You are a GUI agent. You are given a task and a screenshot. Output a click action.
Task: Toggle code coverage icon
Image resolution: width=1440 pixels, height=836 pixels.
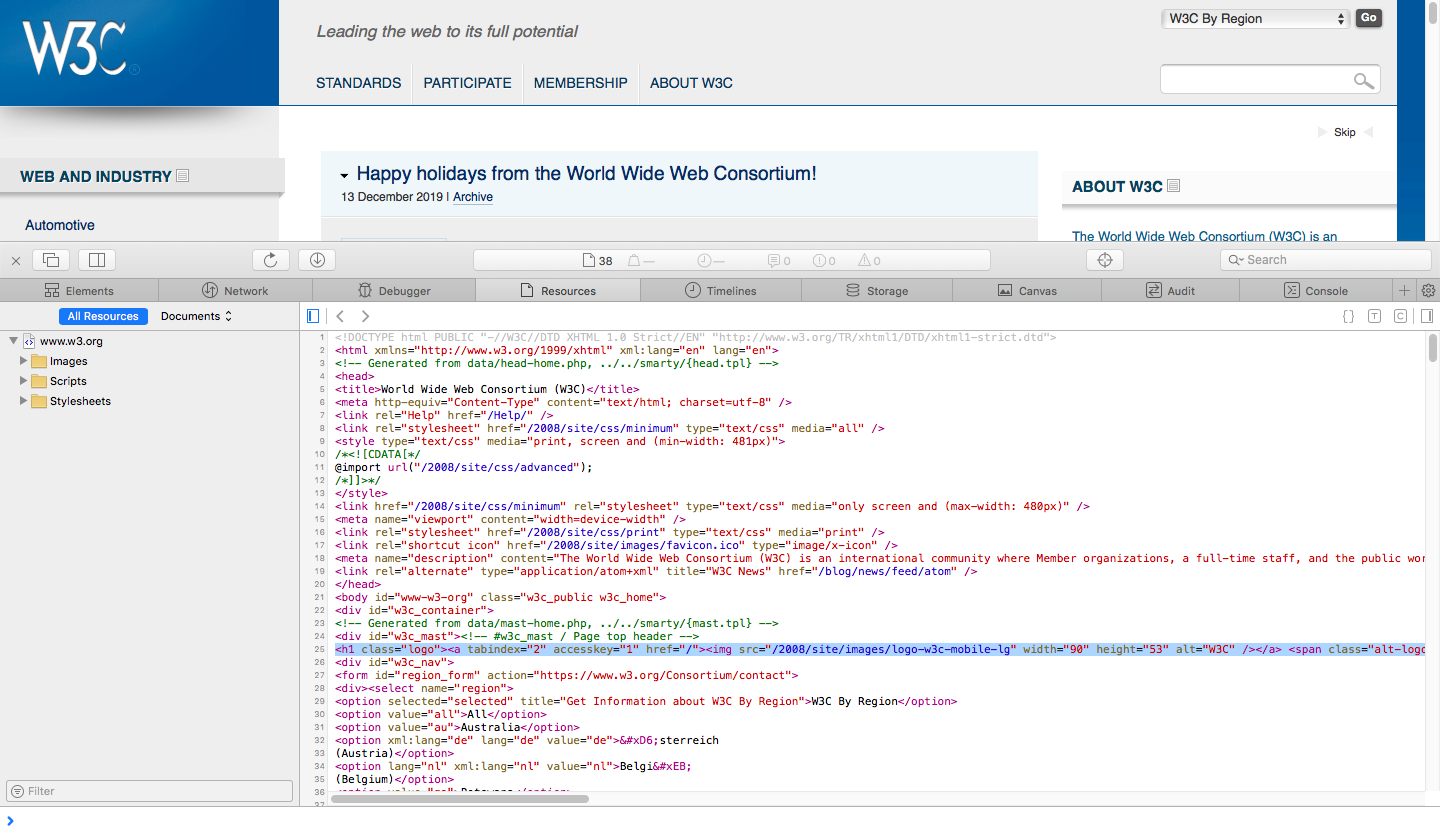[1400, 316]
